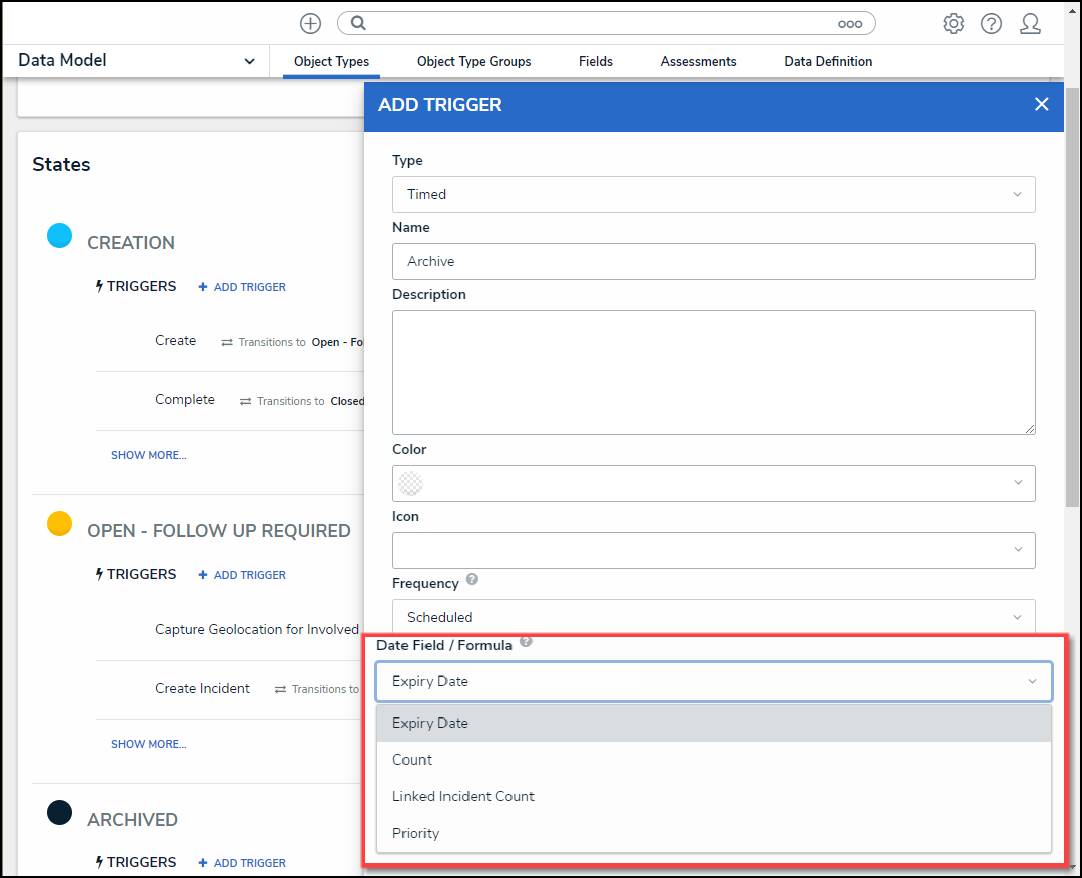Image resolution: width=1082 pixels, height=878 pixels.
Task: Close the Add Trigger panel
Action: (1041, 104)
